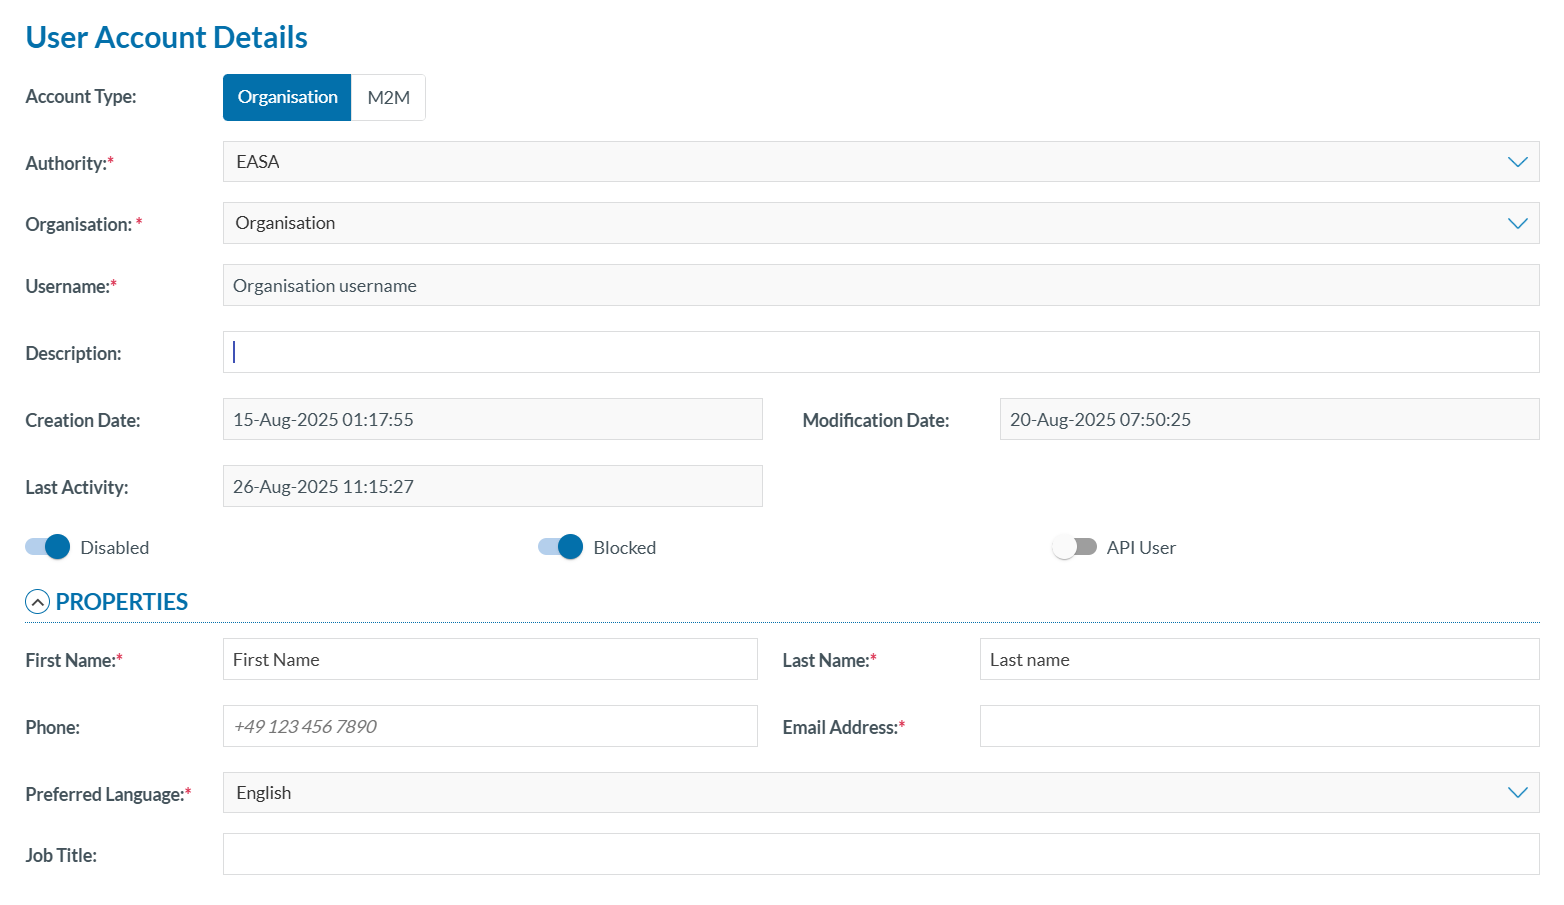Image resolution: width=1564 pixels, height=905 pixels.
Task: Click the First Name input box
Action: click(x=490, y=660)
